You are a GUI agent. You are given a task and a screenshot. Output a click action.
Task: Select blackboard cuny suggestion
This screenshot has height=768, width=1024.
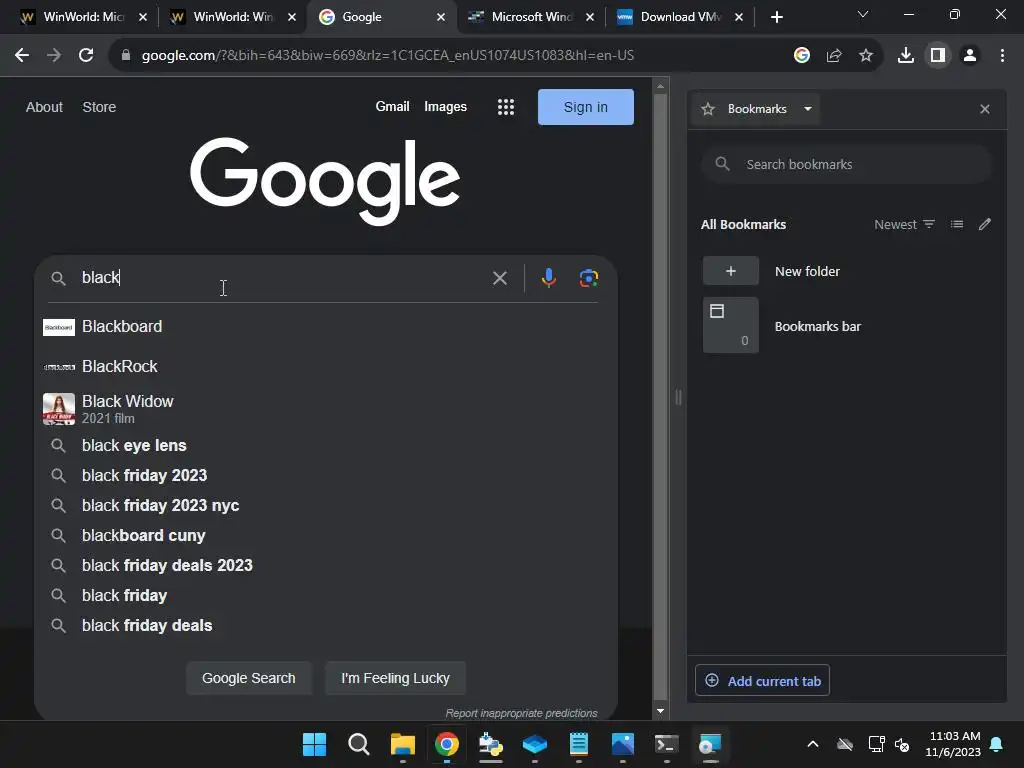(325, 536)
